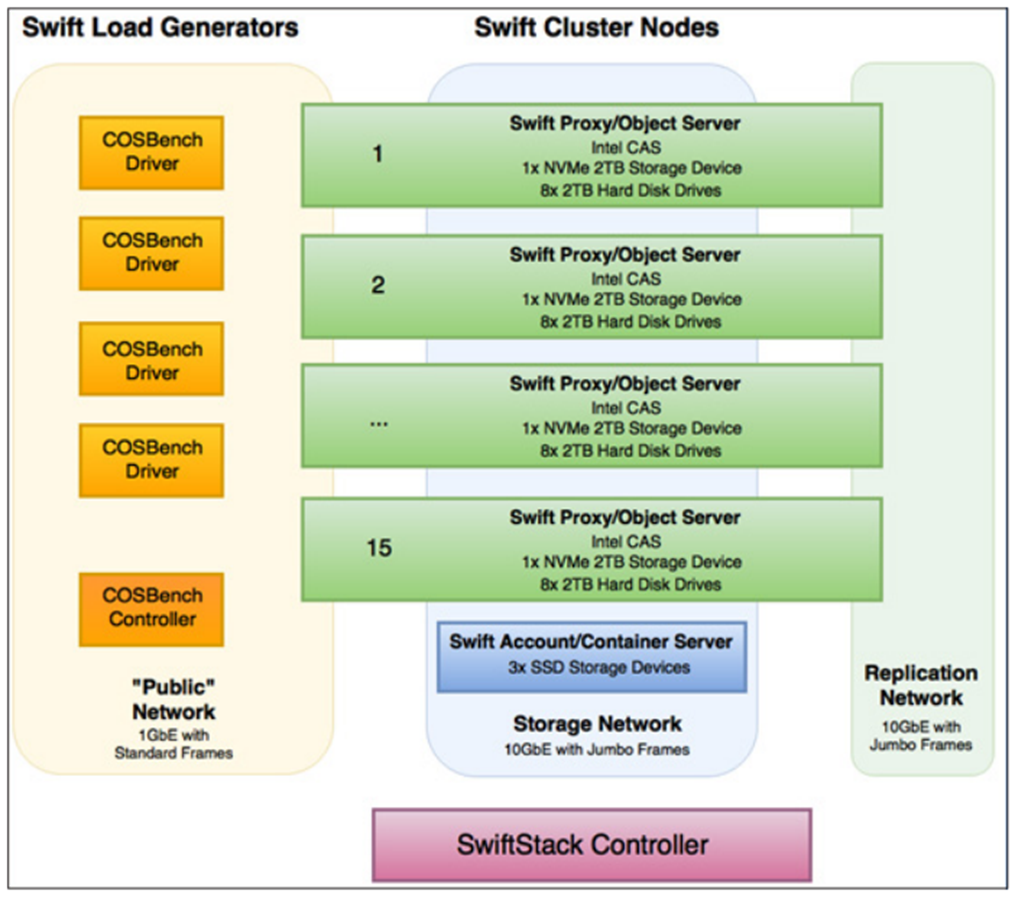Image resolution: width=1015 pixels, height=897 pixels.
Task: Click '3x SSD Storage Devices' text
Action: (x=599, y=668)
